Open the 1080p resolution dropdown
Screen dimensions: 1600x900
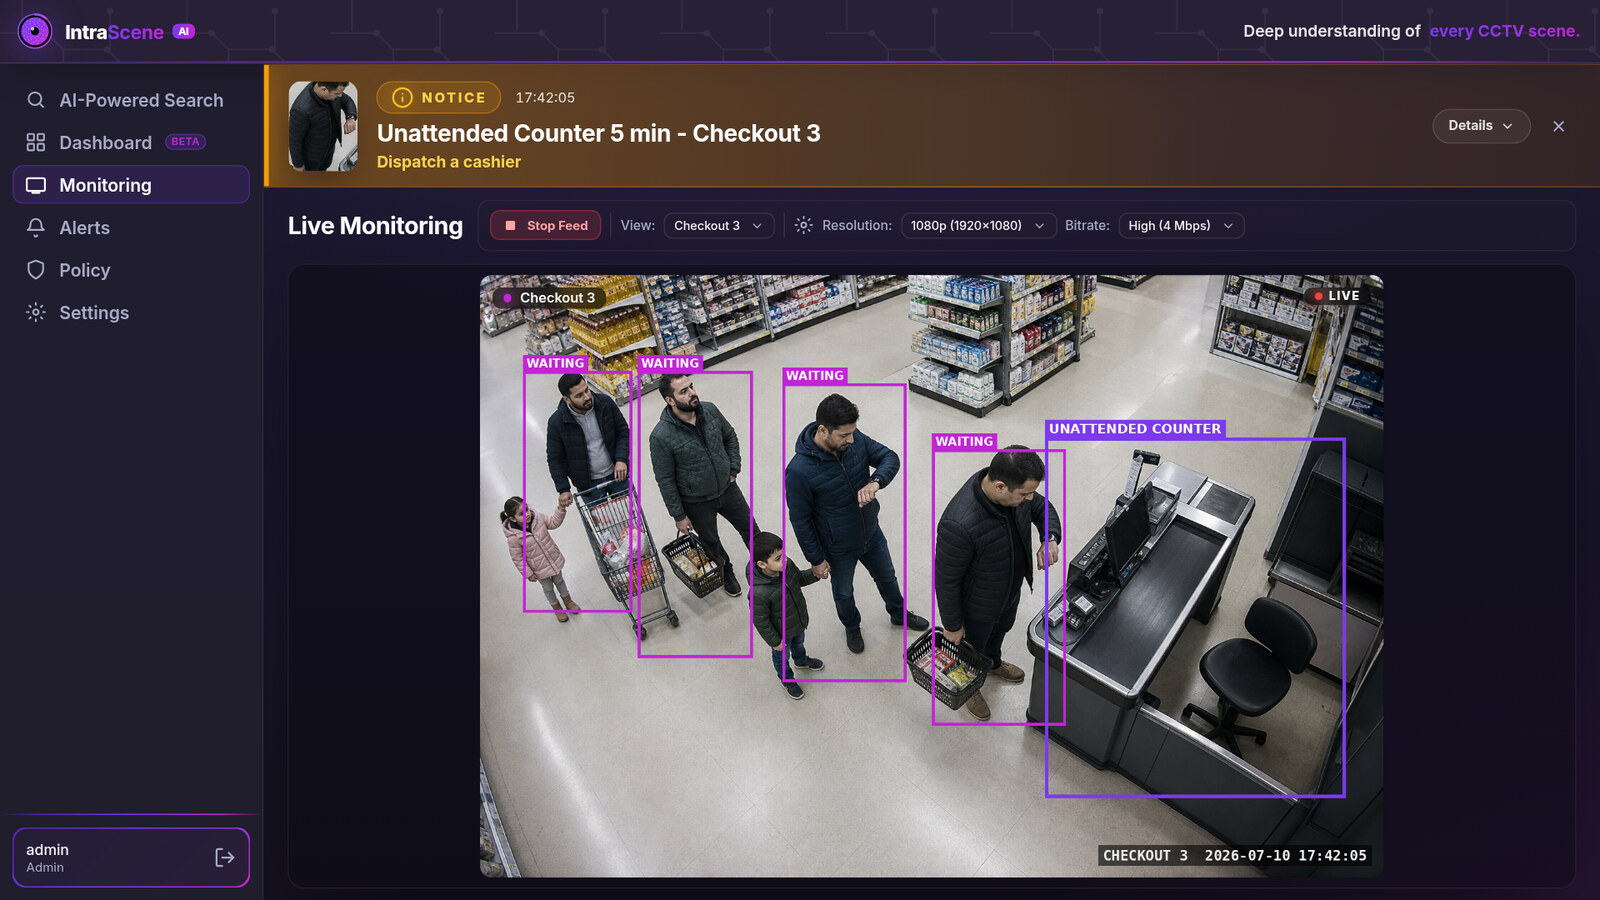pos(978,226)
